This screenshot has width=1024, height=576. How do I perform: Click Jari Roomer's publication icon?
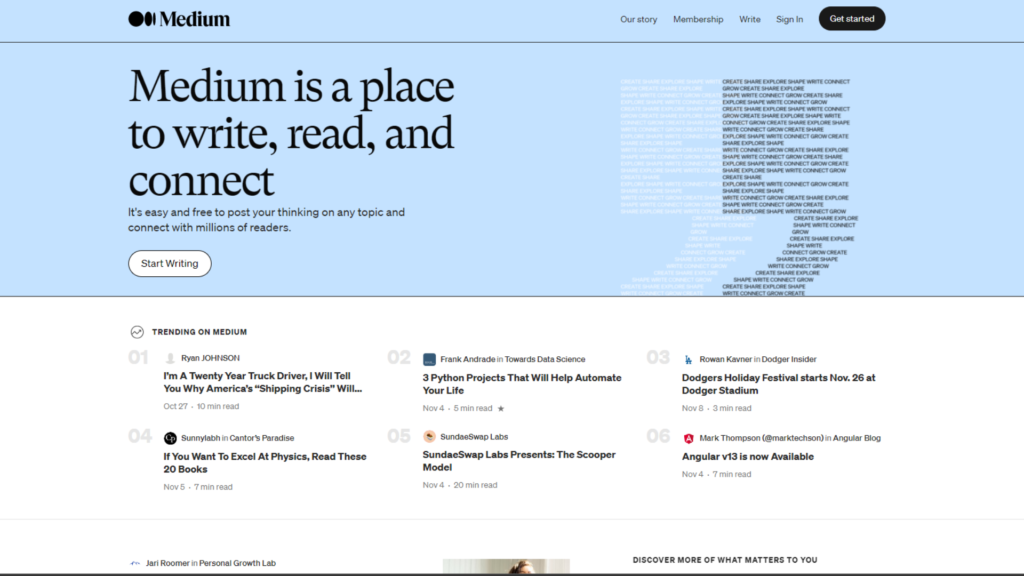pos(134,563)
